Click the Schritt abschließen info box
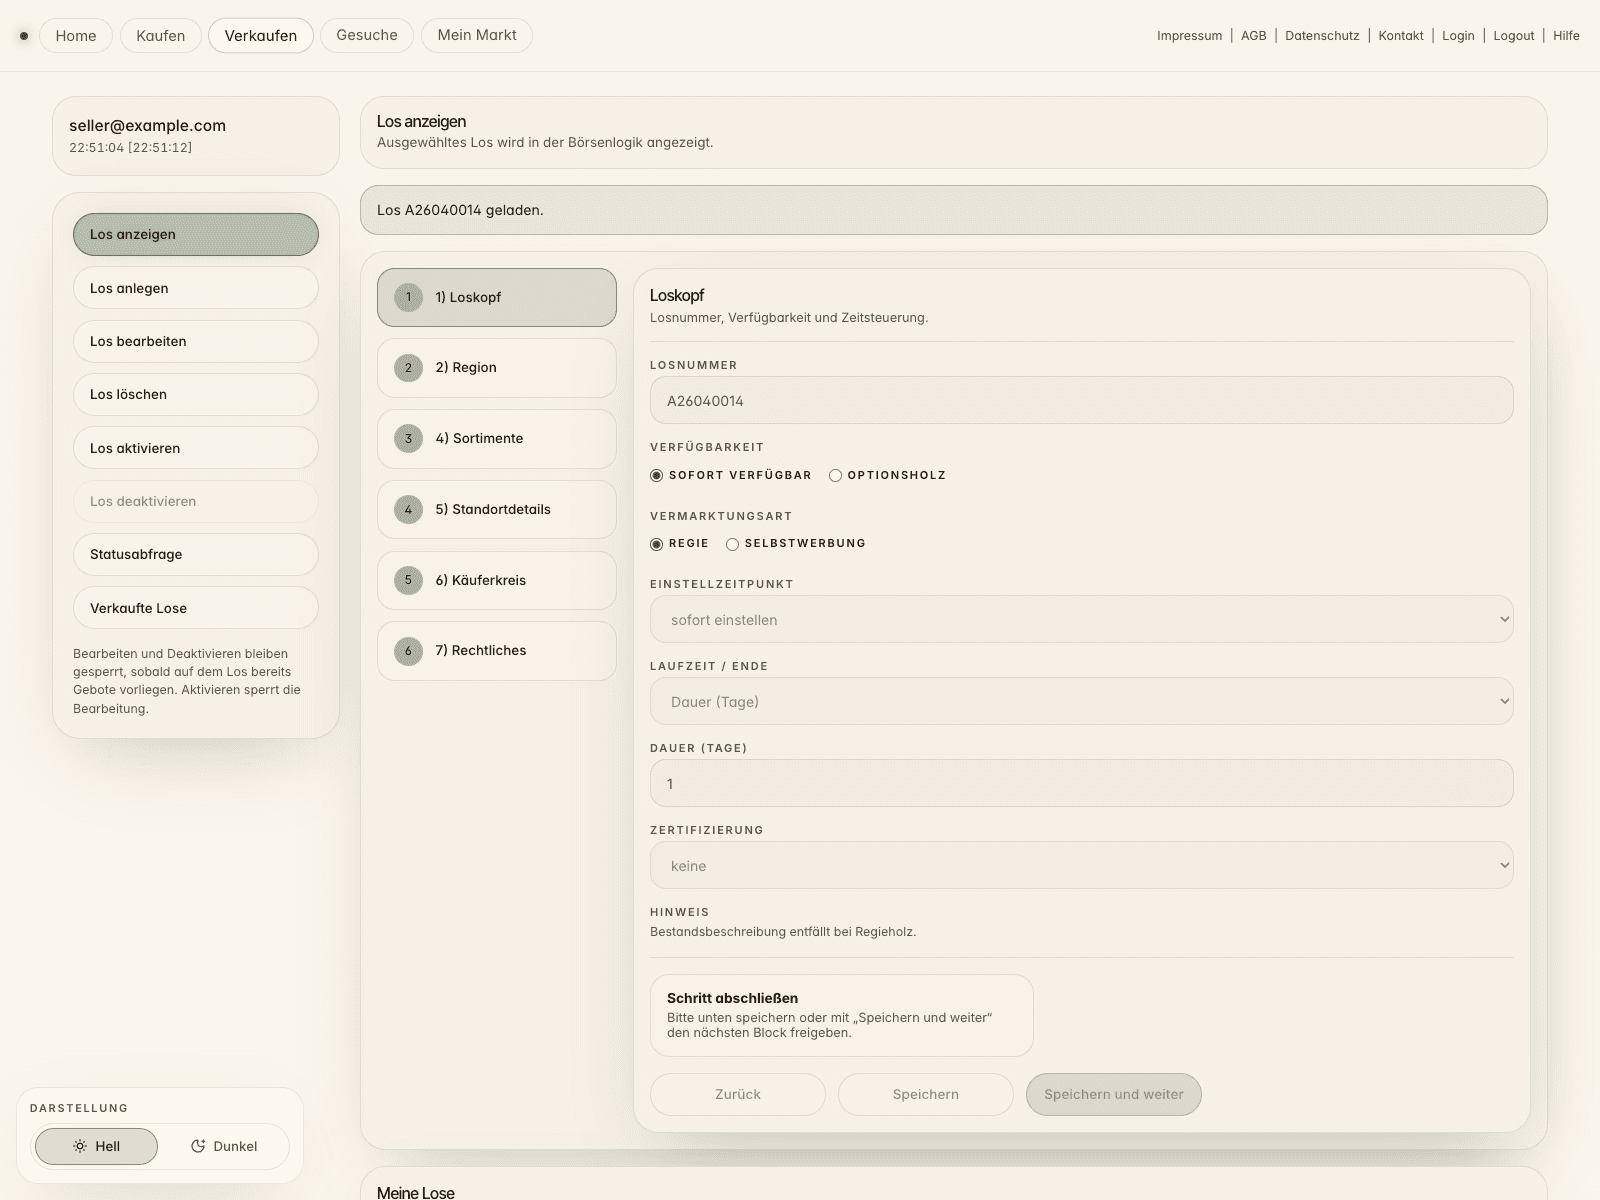The height and width of the screenshot is (1200, 1600). click(x=842, y=1016)
